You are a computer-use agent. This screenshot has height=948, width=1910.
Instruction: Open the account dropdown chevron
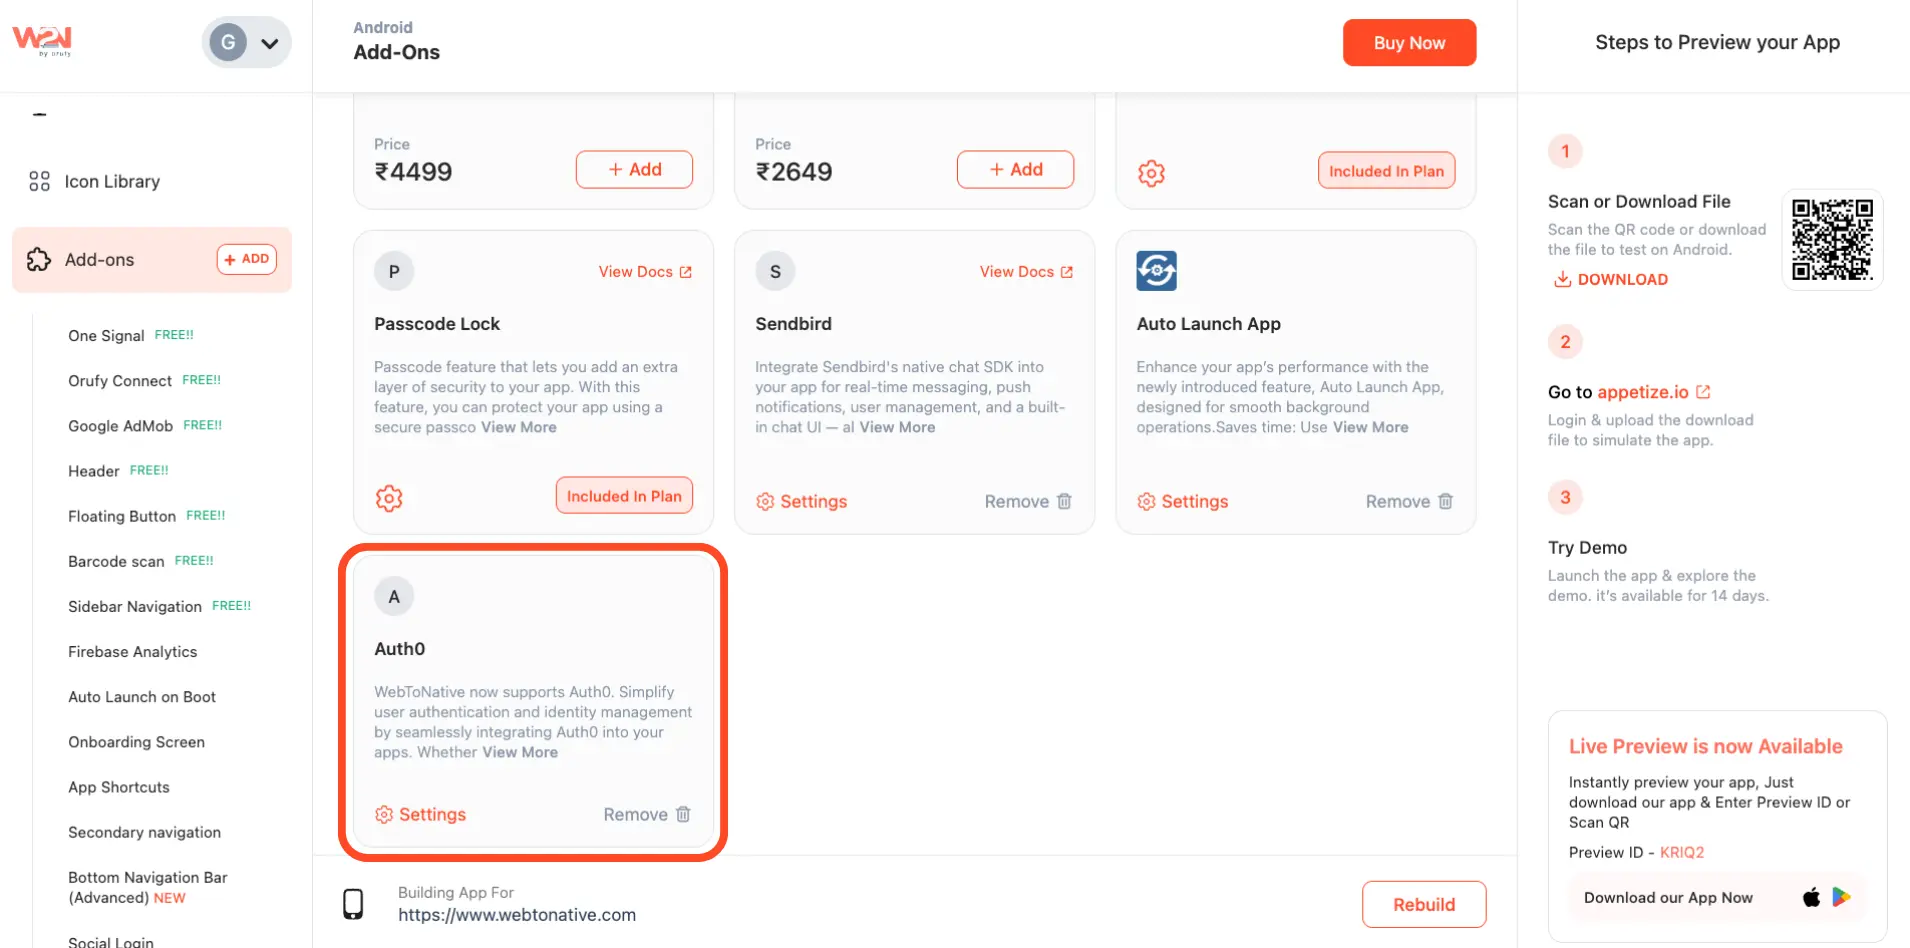(x=269, y=43)
